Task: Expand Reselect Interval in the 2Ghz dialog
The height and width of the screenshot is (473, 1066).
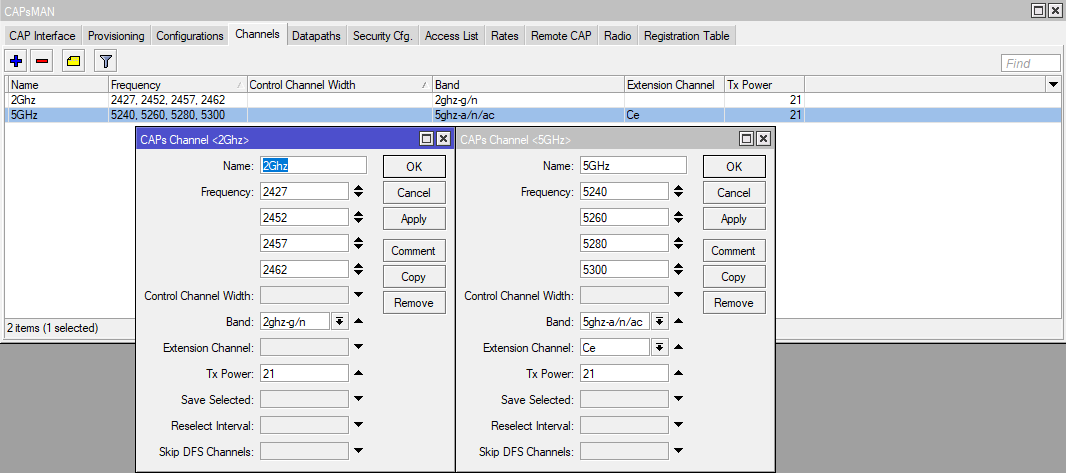Action: pyautogui.click(x=358, y=425)
